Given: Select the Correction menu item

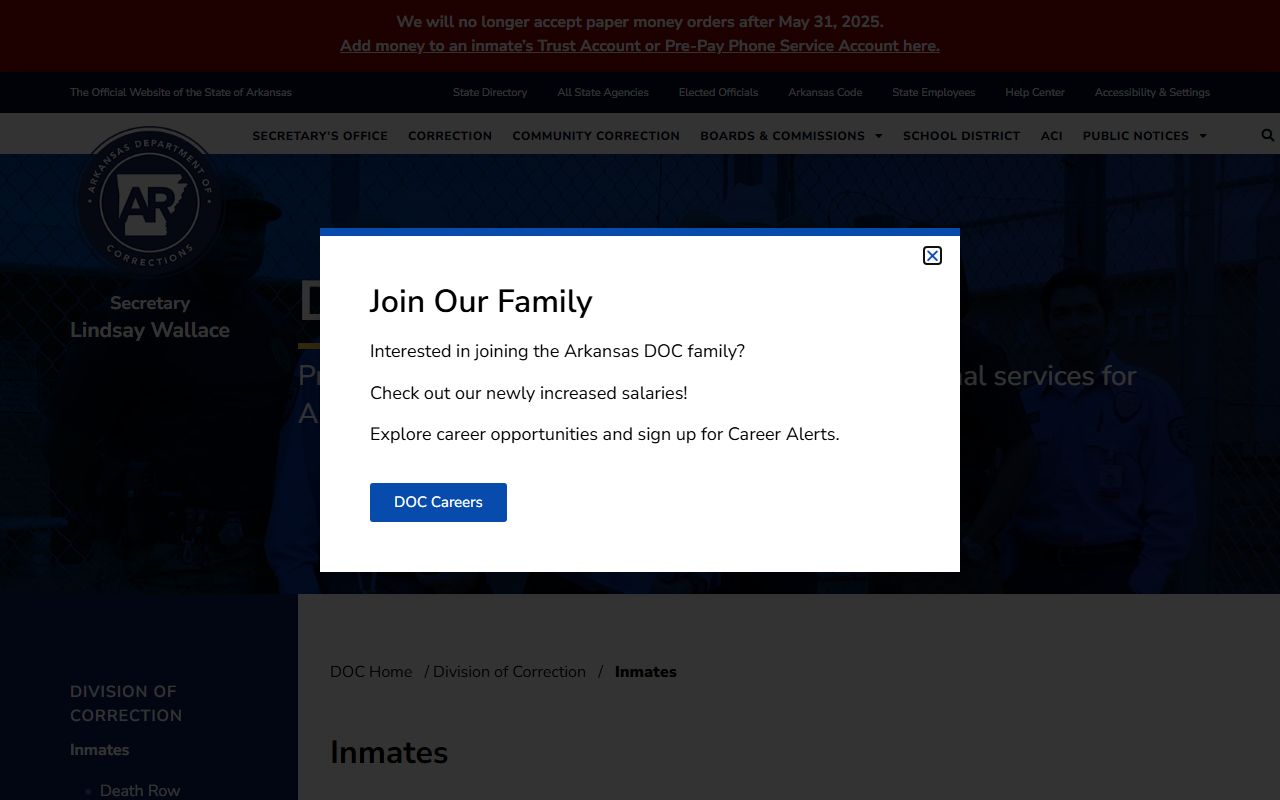Looking at the screenshot, I should click(450, 136).
